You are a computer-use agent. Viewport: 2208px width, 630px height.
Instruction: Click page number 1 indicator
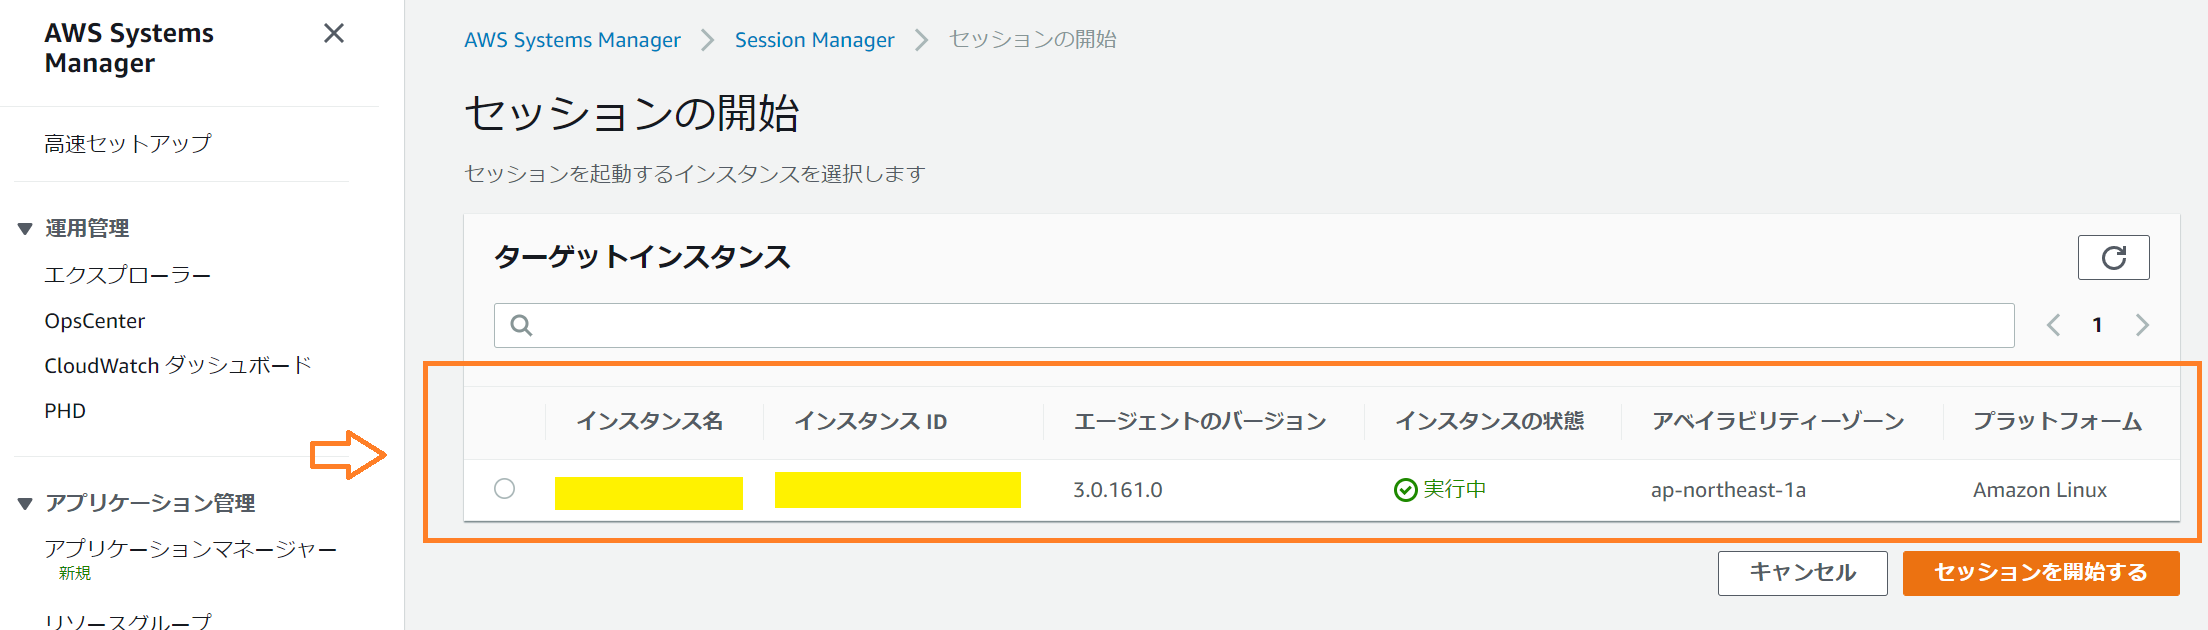pos(2097,325)
